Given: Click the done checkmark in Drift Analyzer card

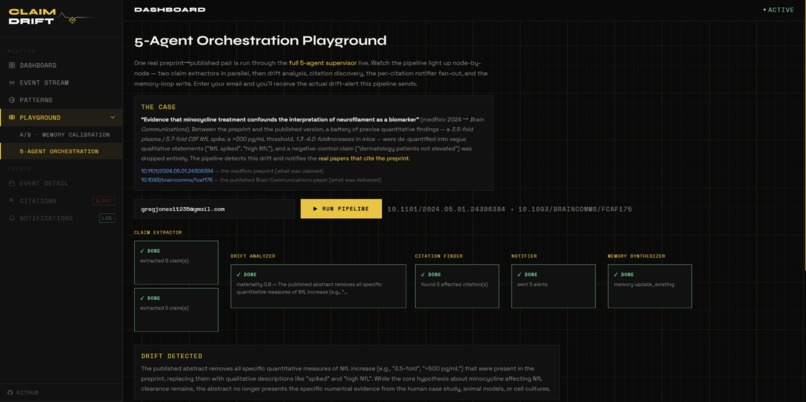Looking at the screenshot, I should 238,275.
